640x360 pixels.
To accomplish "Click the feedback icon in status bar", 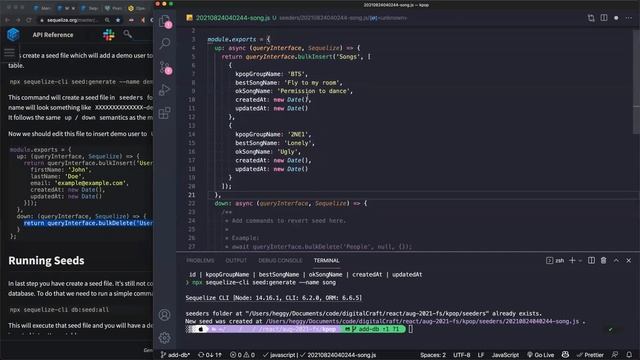I will (615, 355).
